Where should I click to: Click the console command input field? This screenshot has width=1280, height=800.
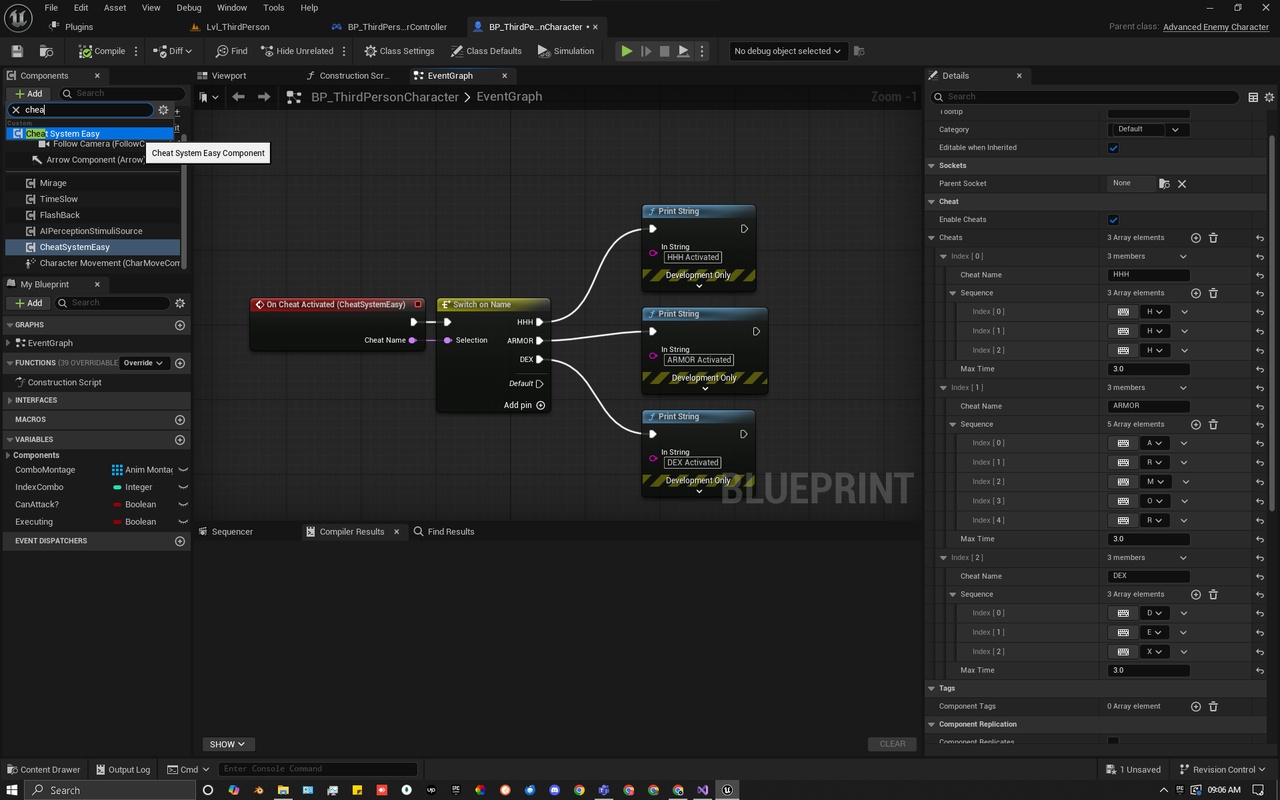point(317,769)
